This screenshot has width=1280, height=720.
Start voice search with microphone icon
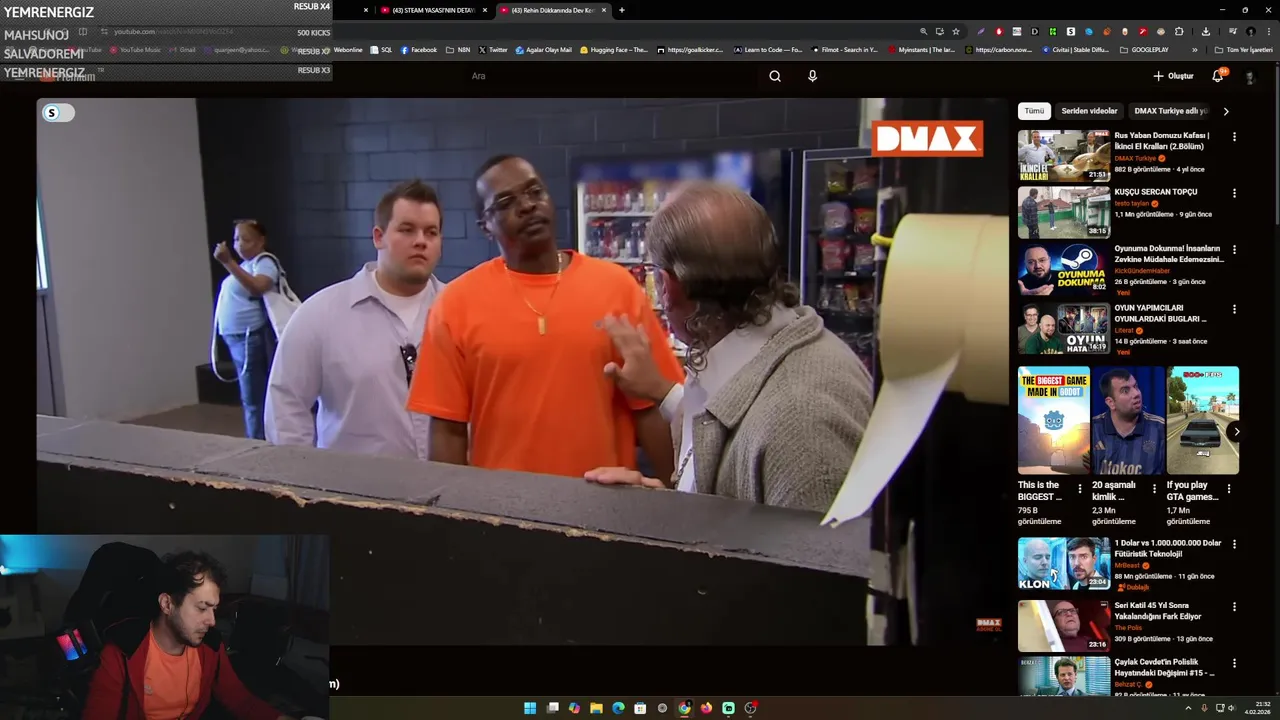[812, 76]
